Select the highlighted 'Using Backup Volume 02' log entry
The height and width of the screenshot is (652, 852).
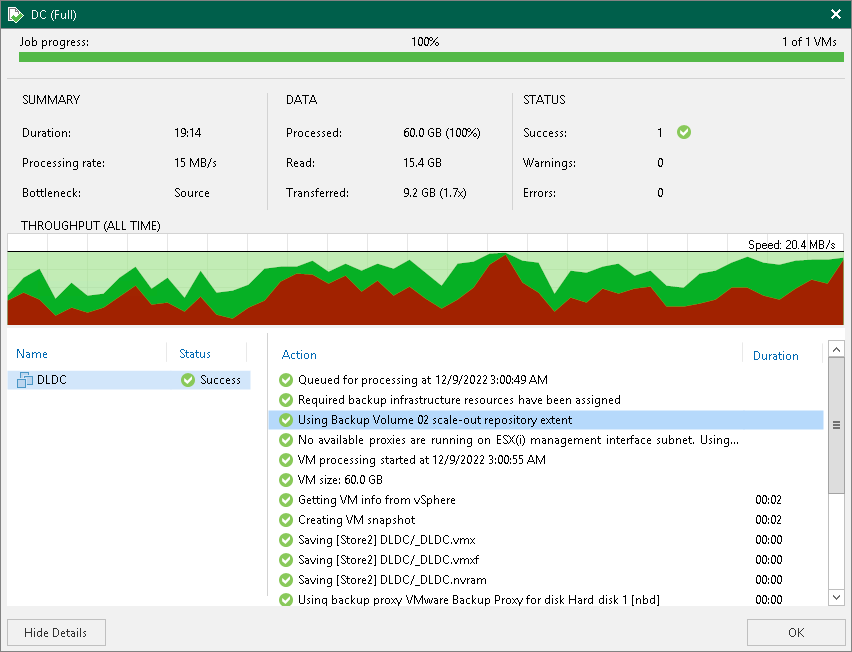click(450, 420)
